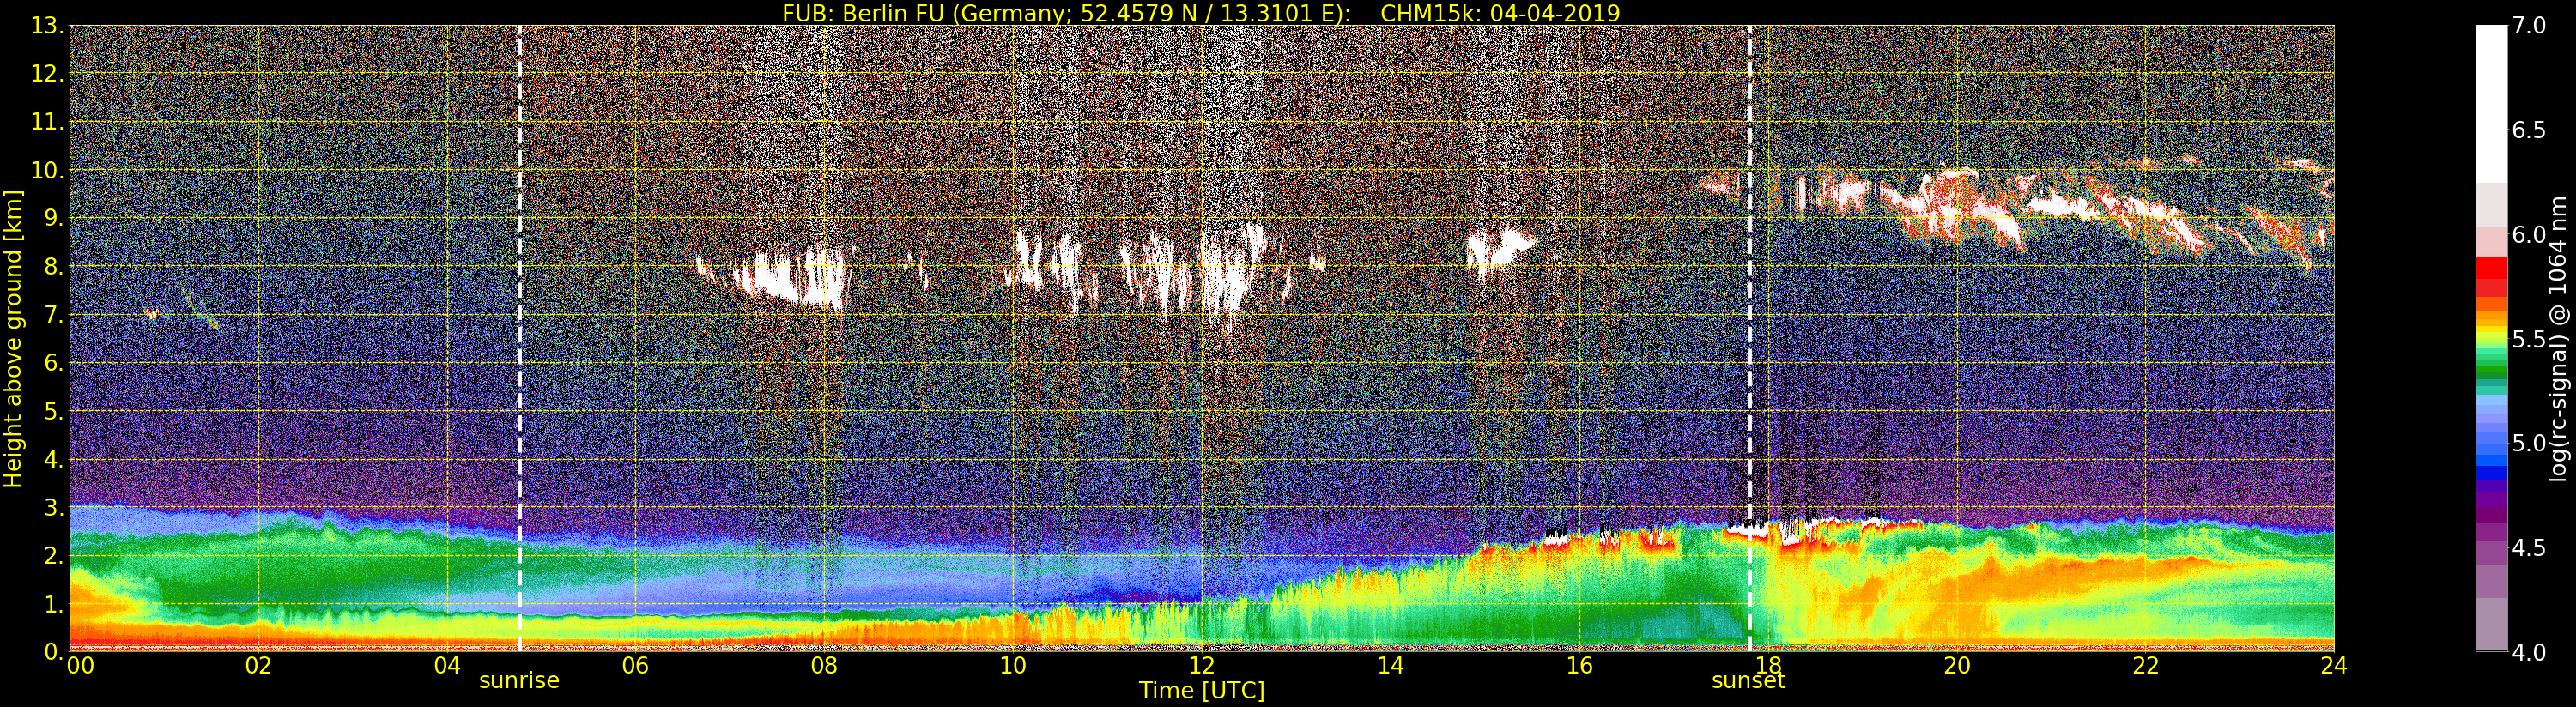Image resolution: width=2576 pixels, height=707 pixels.
Task: Click height axis tick '5.'
Action: pyautogui.click(x=53, y=411)
